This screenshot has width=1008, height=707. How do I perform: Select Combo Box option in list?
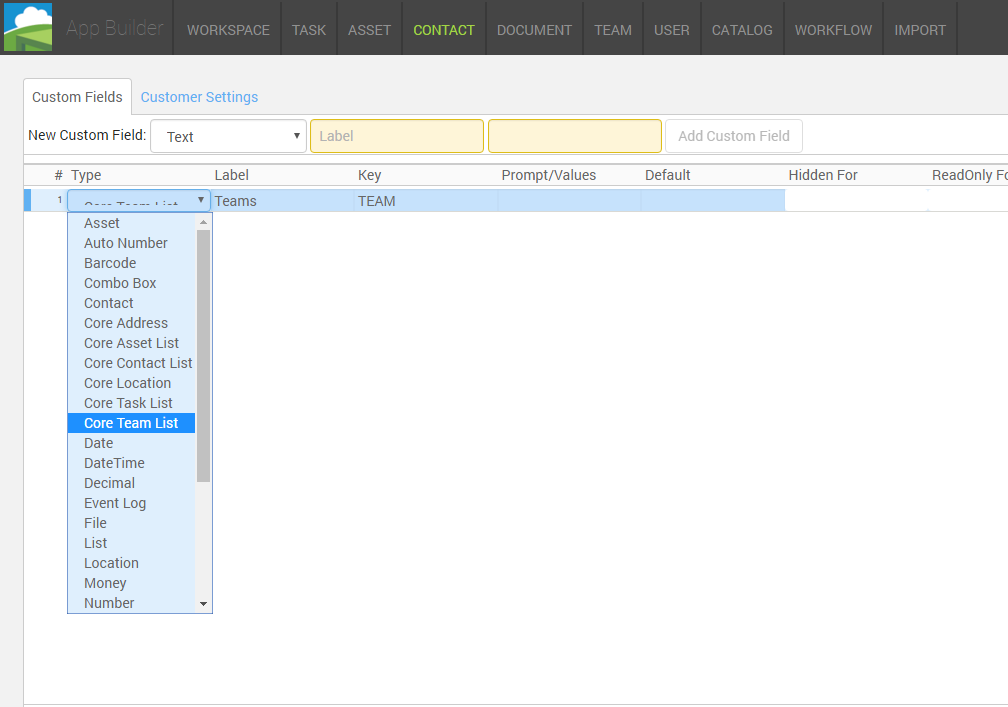tap(120, 283)
